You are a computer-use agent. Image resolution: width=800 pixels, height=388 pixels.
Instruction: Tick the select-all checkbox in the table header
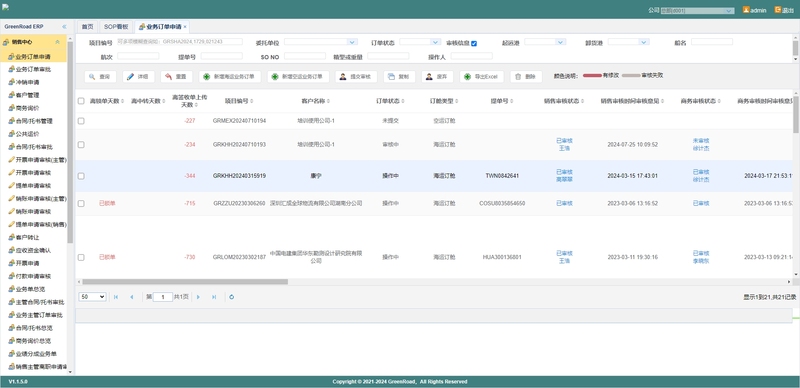81,101
